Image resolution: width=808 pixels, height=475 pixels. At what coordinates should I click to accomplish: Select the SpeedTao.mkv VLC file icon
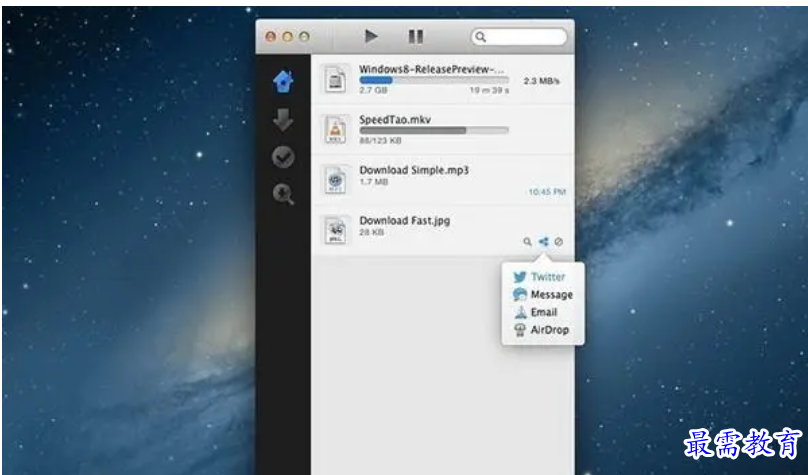335,129
